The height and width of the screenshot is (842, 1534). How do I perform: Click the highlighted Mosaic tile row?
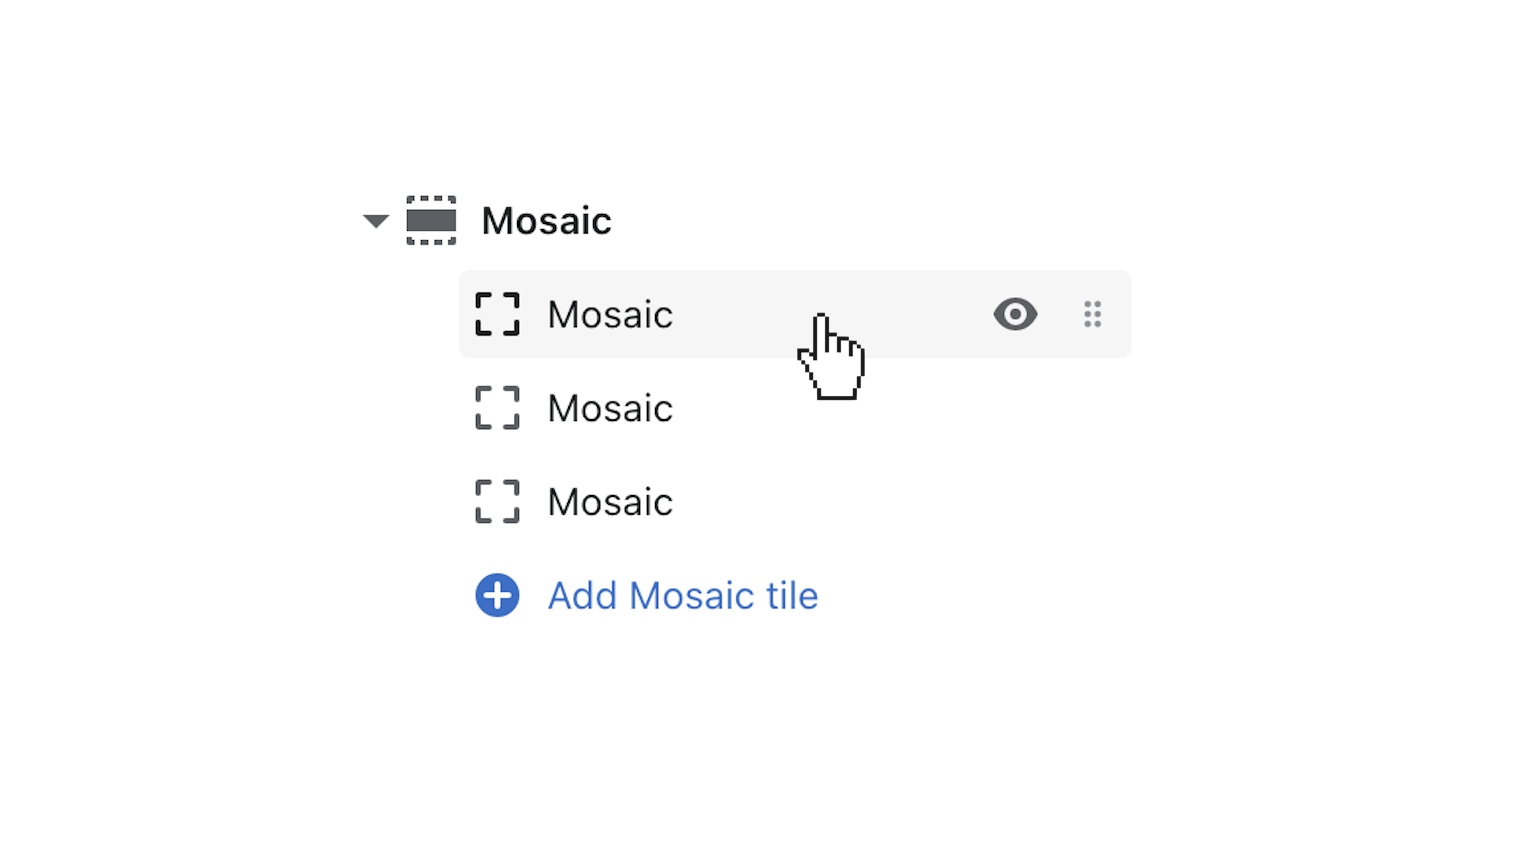(700, 314)
